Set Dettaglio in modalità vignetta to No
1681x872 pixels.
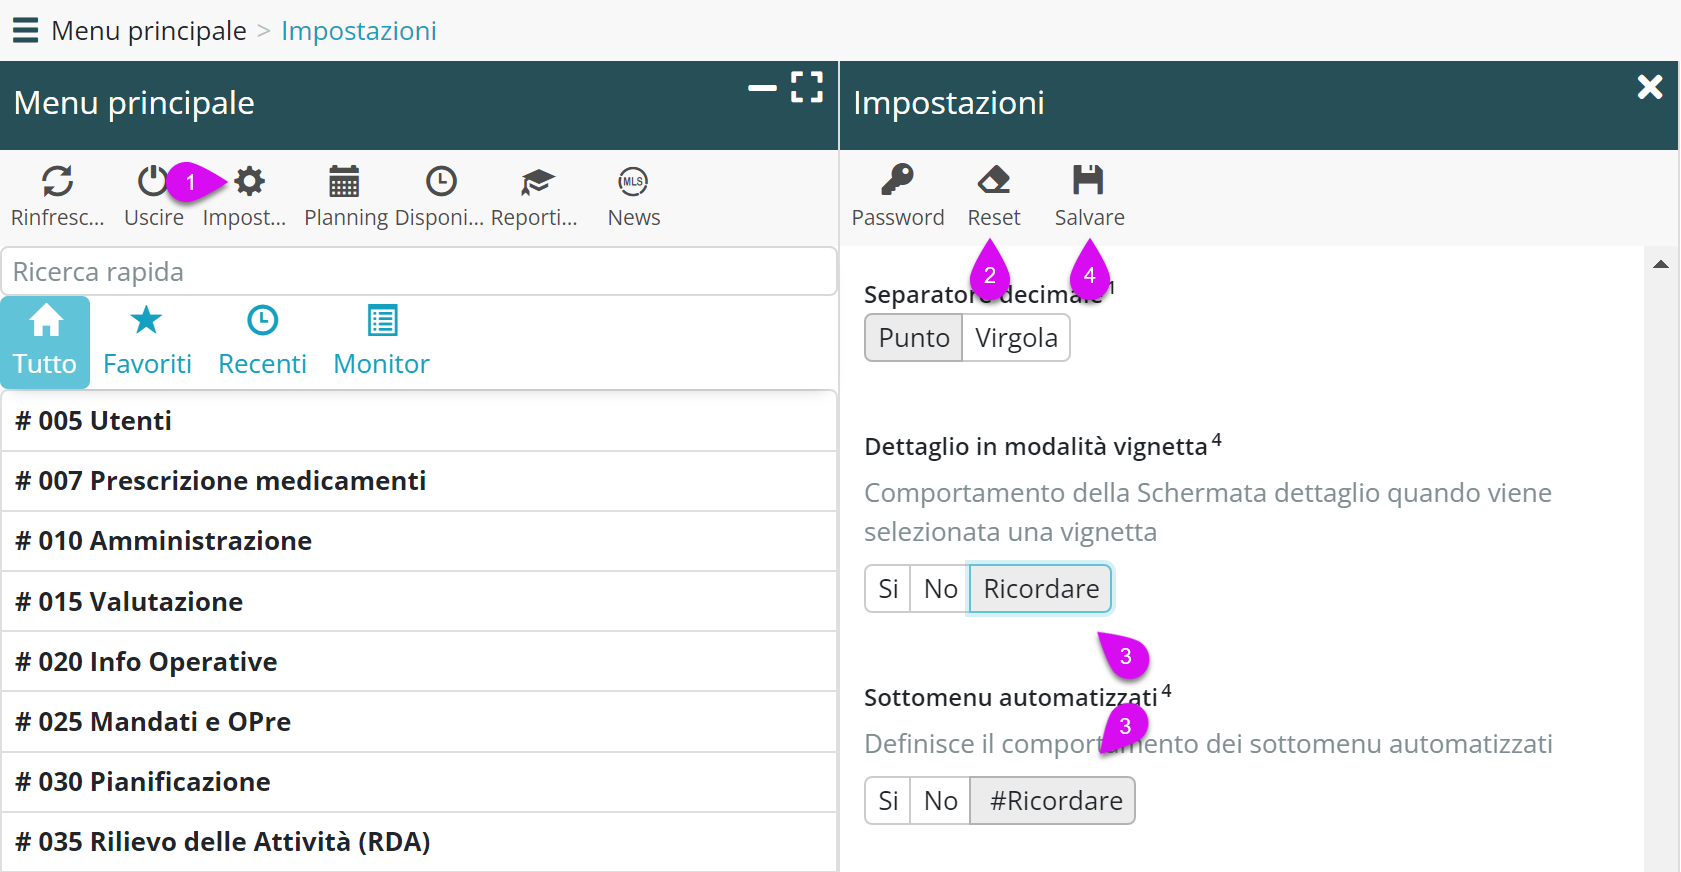940,589
